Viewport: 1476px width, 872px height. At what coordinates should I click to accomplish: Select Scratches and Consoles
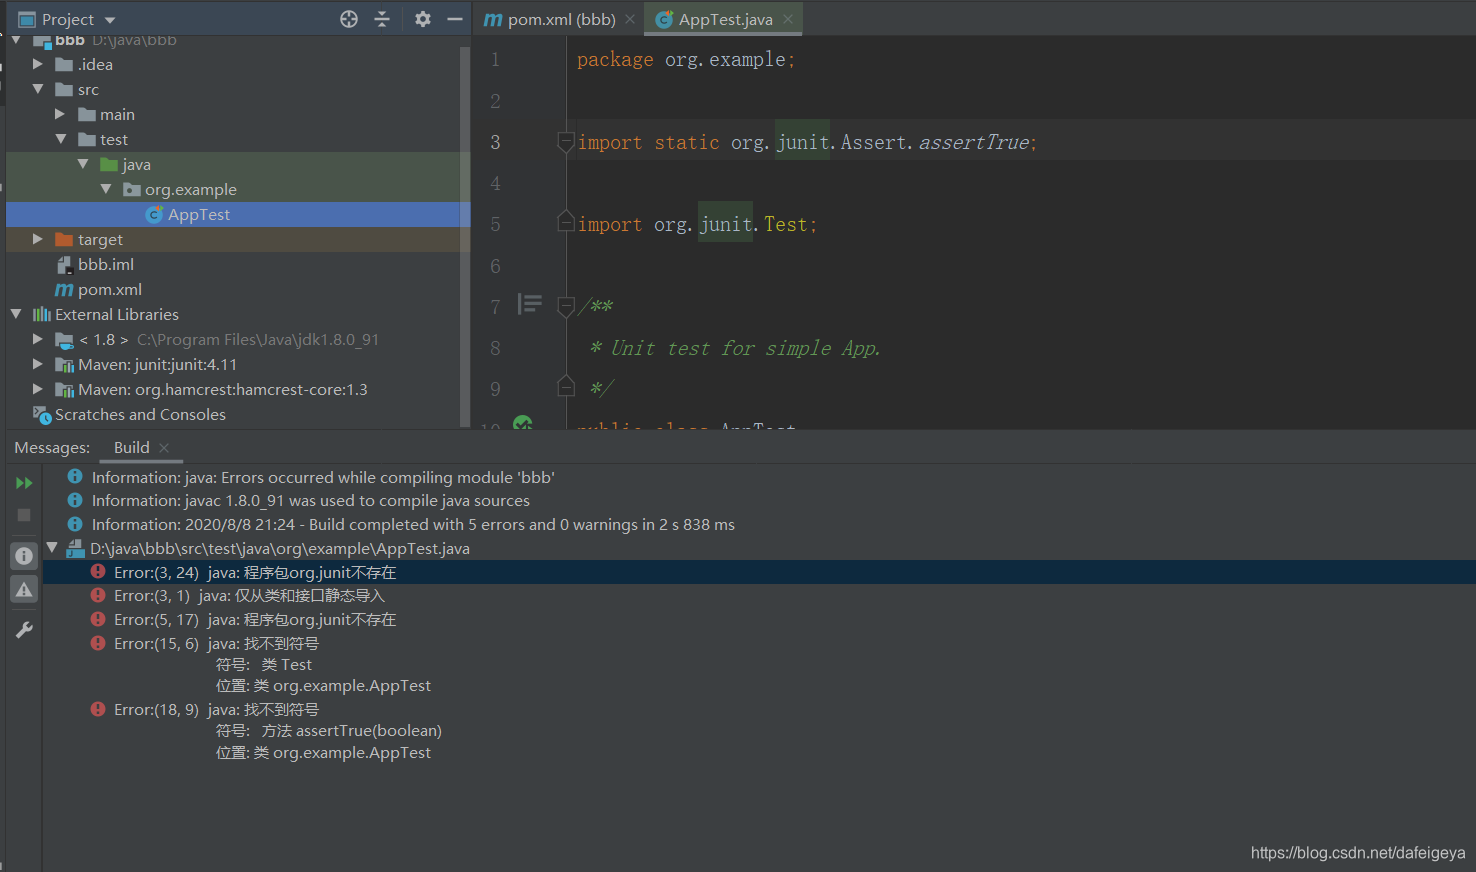point(140,414)
